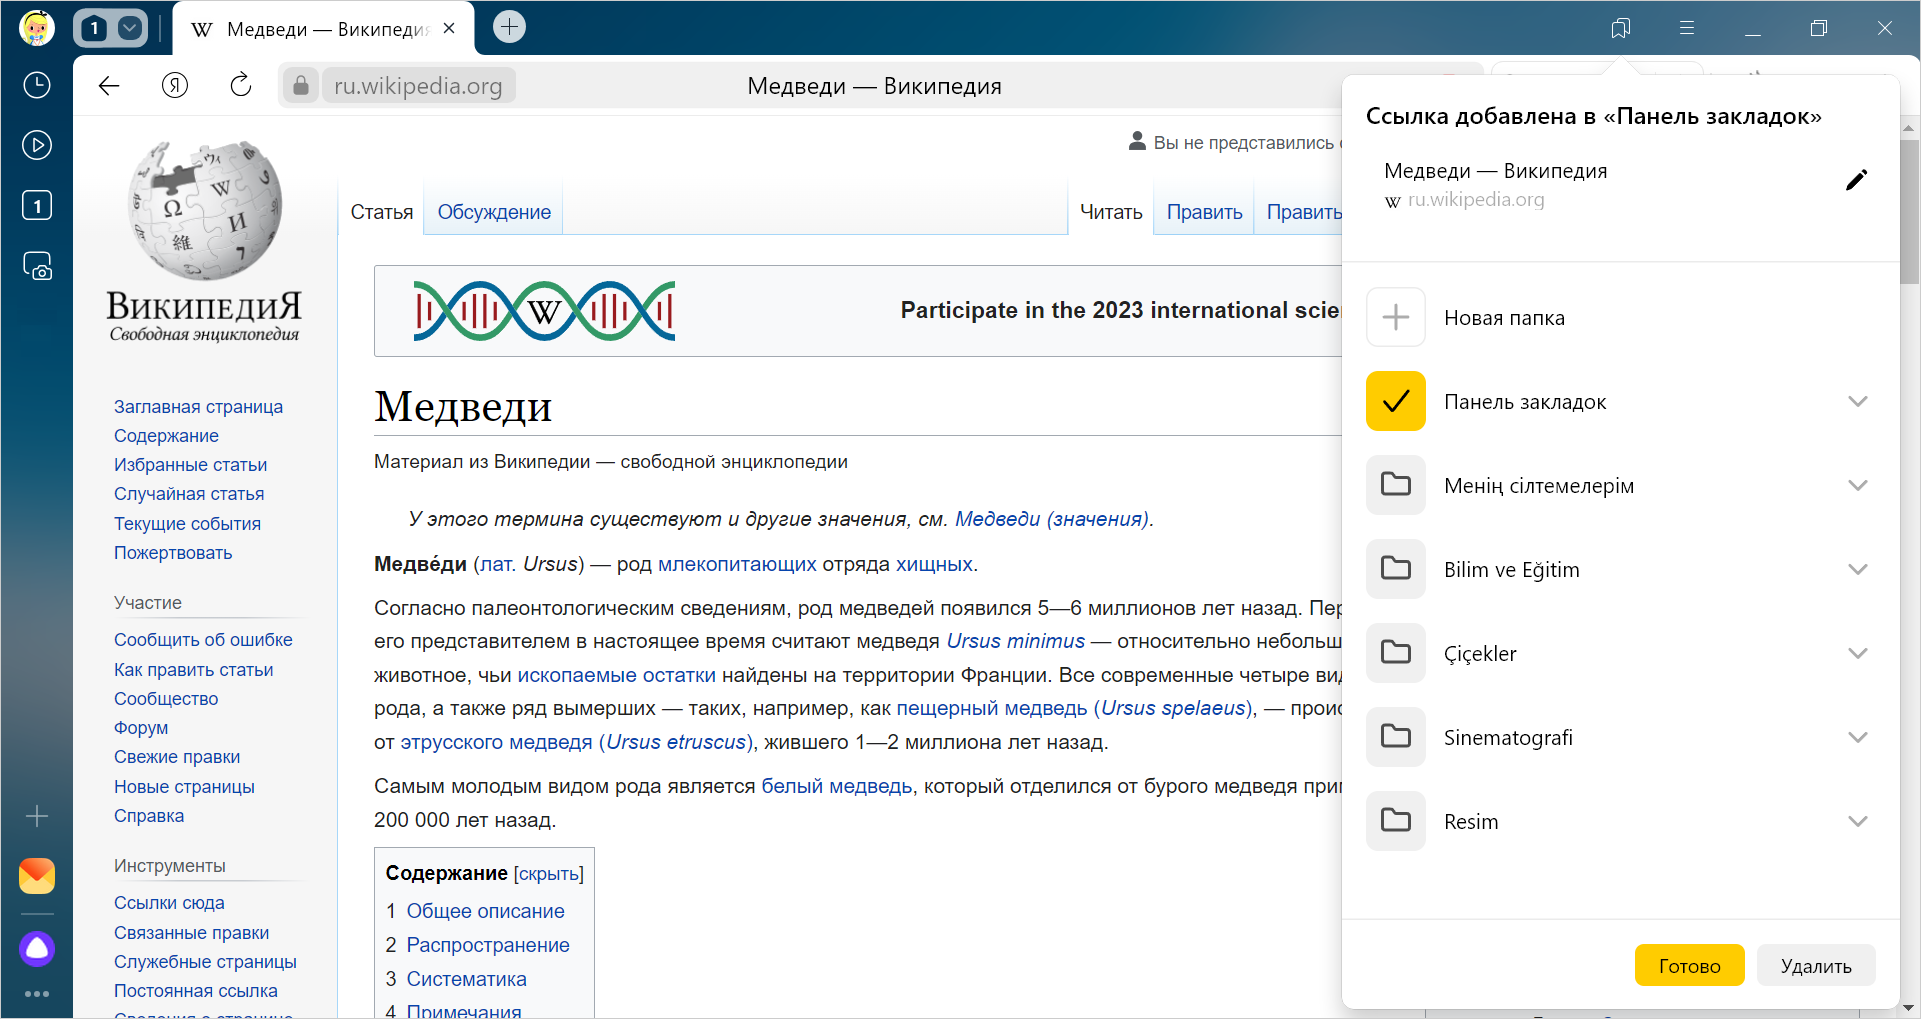The image size is (1921, 1019).
Task: Switch to the Обсуждение tab
Action: coord(493,212)
